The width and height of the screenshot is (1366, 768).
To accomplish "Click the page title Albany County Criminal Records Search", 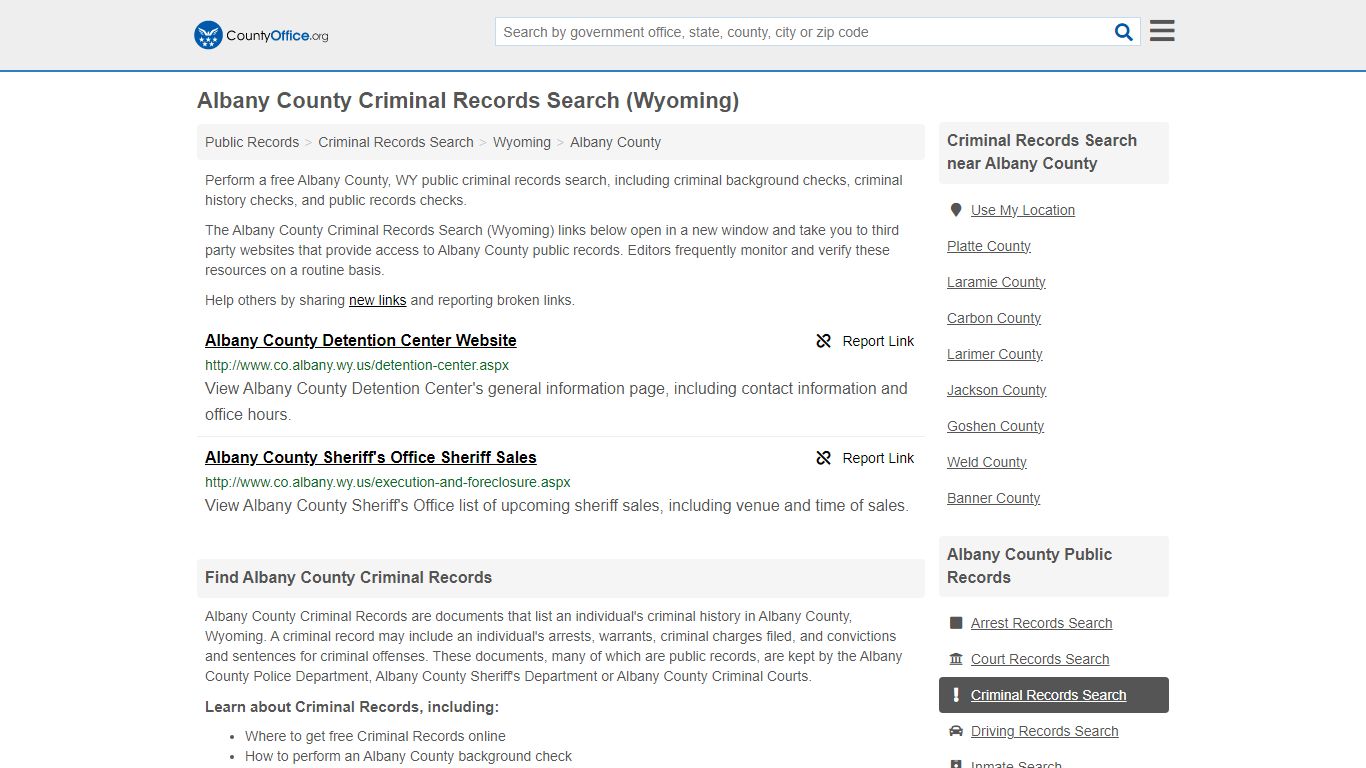I will coord(468,101).
